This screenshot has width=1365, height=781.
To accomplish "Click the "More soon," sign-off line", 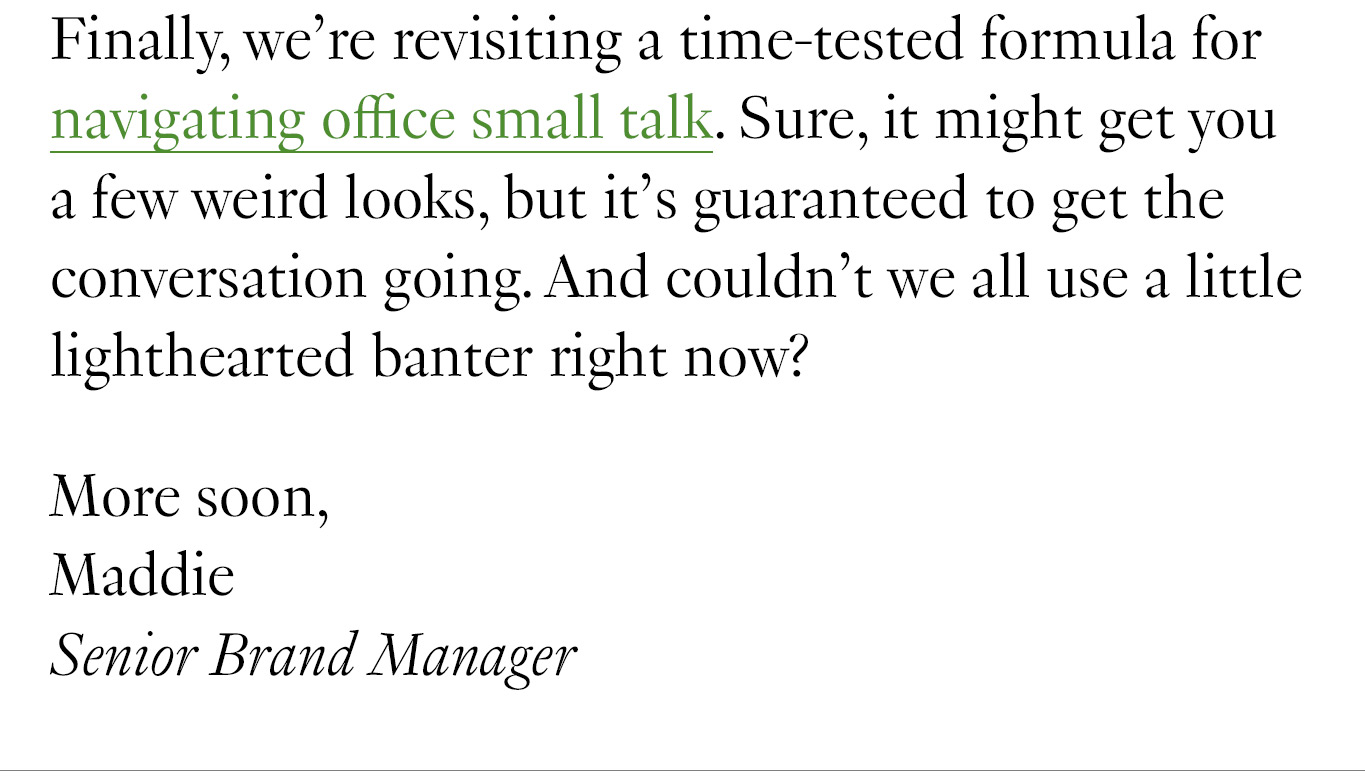I will pos(190,497).
